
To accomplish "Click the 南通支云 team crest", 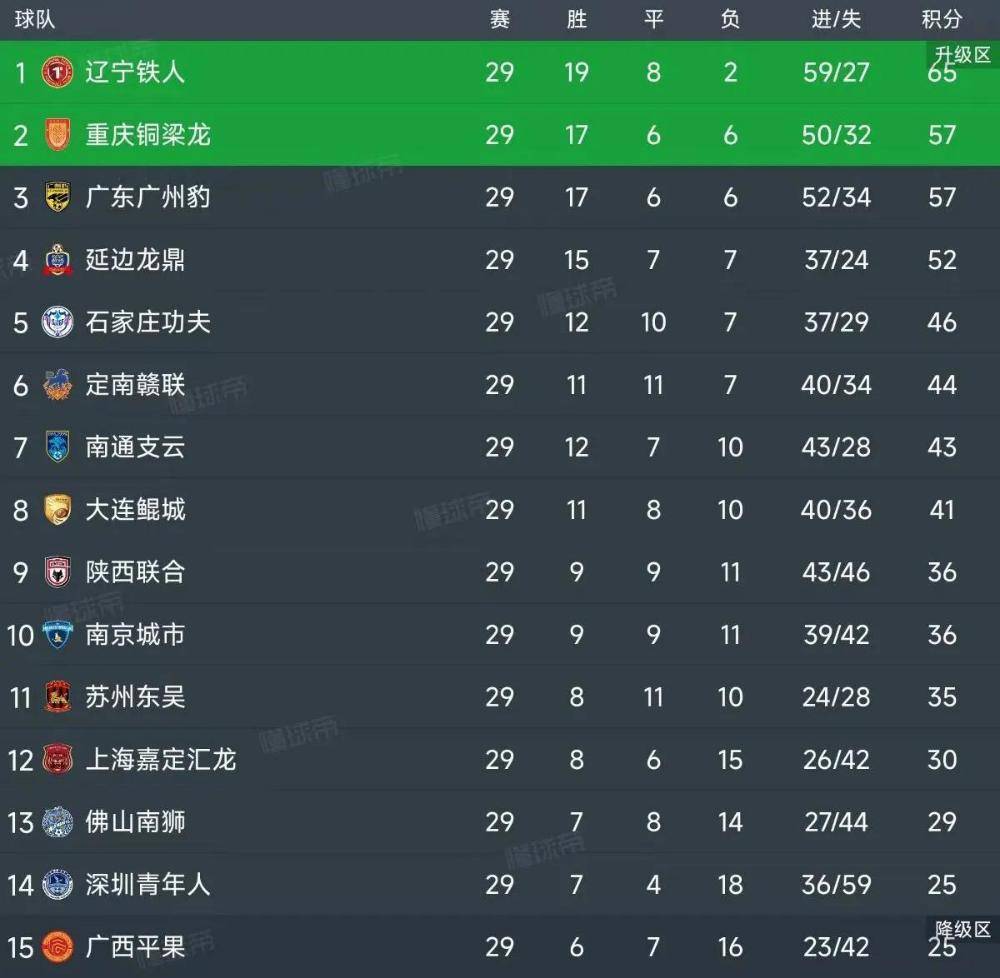I will [x=57, y=447].
